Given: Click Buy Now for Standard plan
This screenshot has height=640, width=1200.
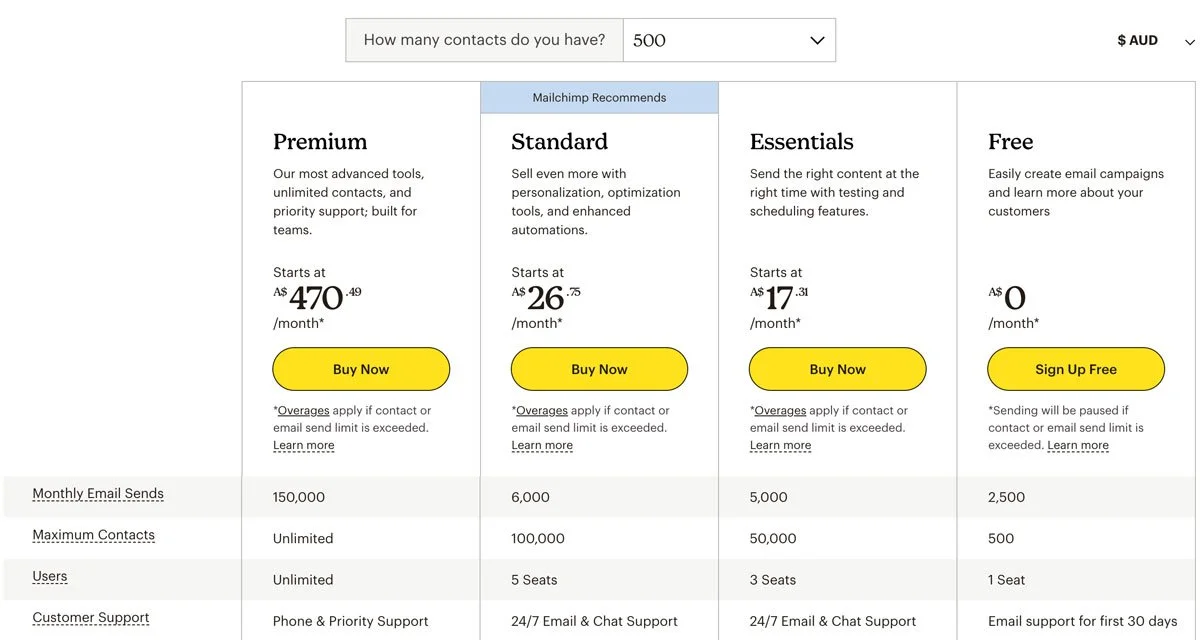Looking at the screenshot, I should 599,369.
